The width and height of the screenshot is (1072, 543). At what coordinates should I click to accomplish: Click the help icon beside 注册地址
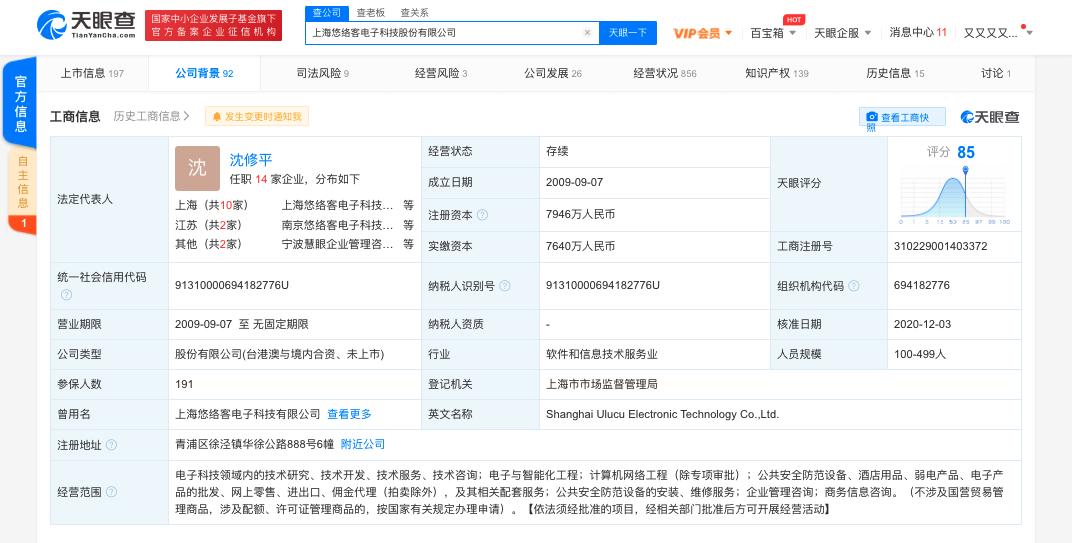[111, 444]
